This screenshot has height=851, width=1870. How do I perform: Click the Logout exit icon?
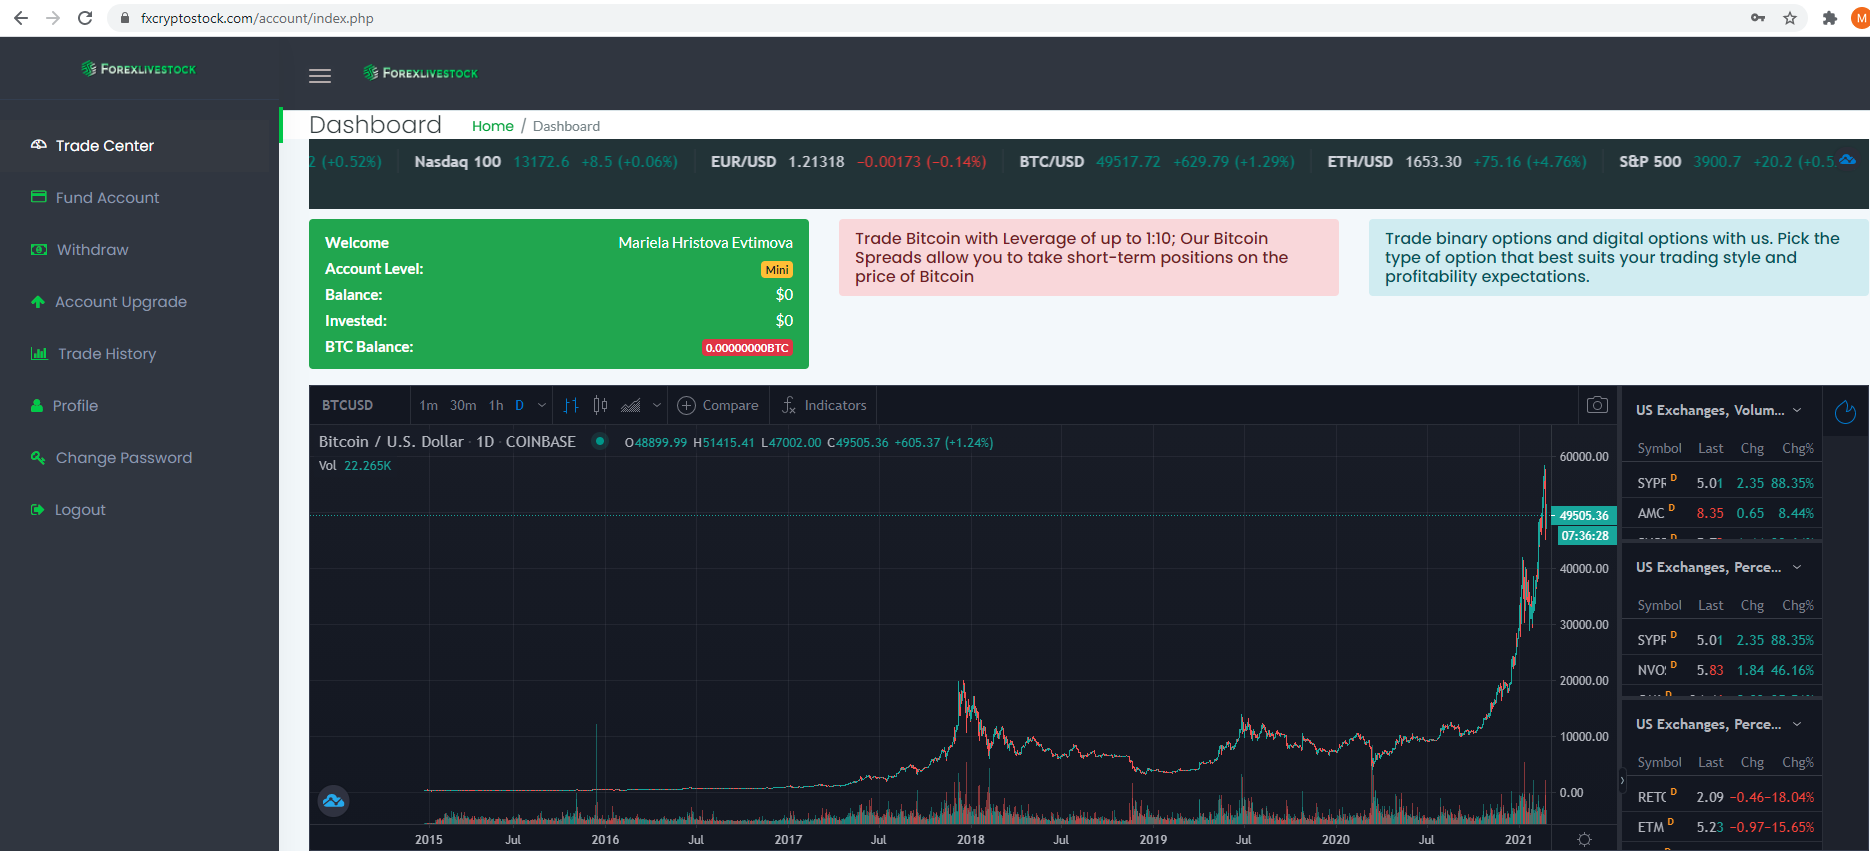pyautogui.click(x=38, y=509)
